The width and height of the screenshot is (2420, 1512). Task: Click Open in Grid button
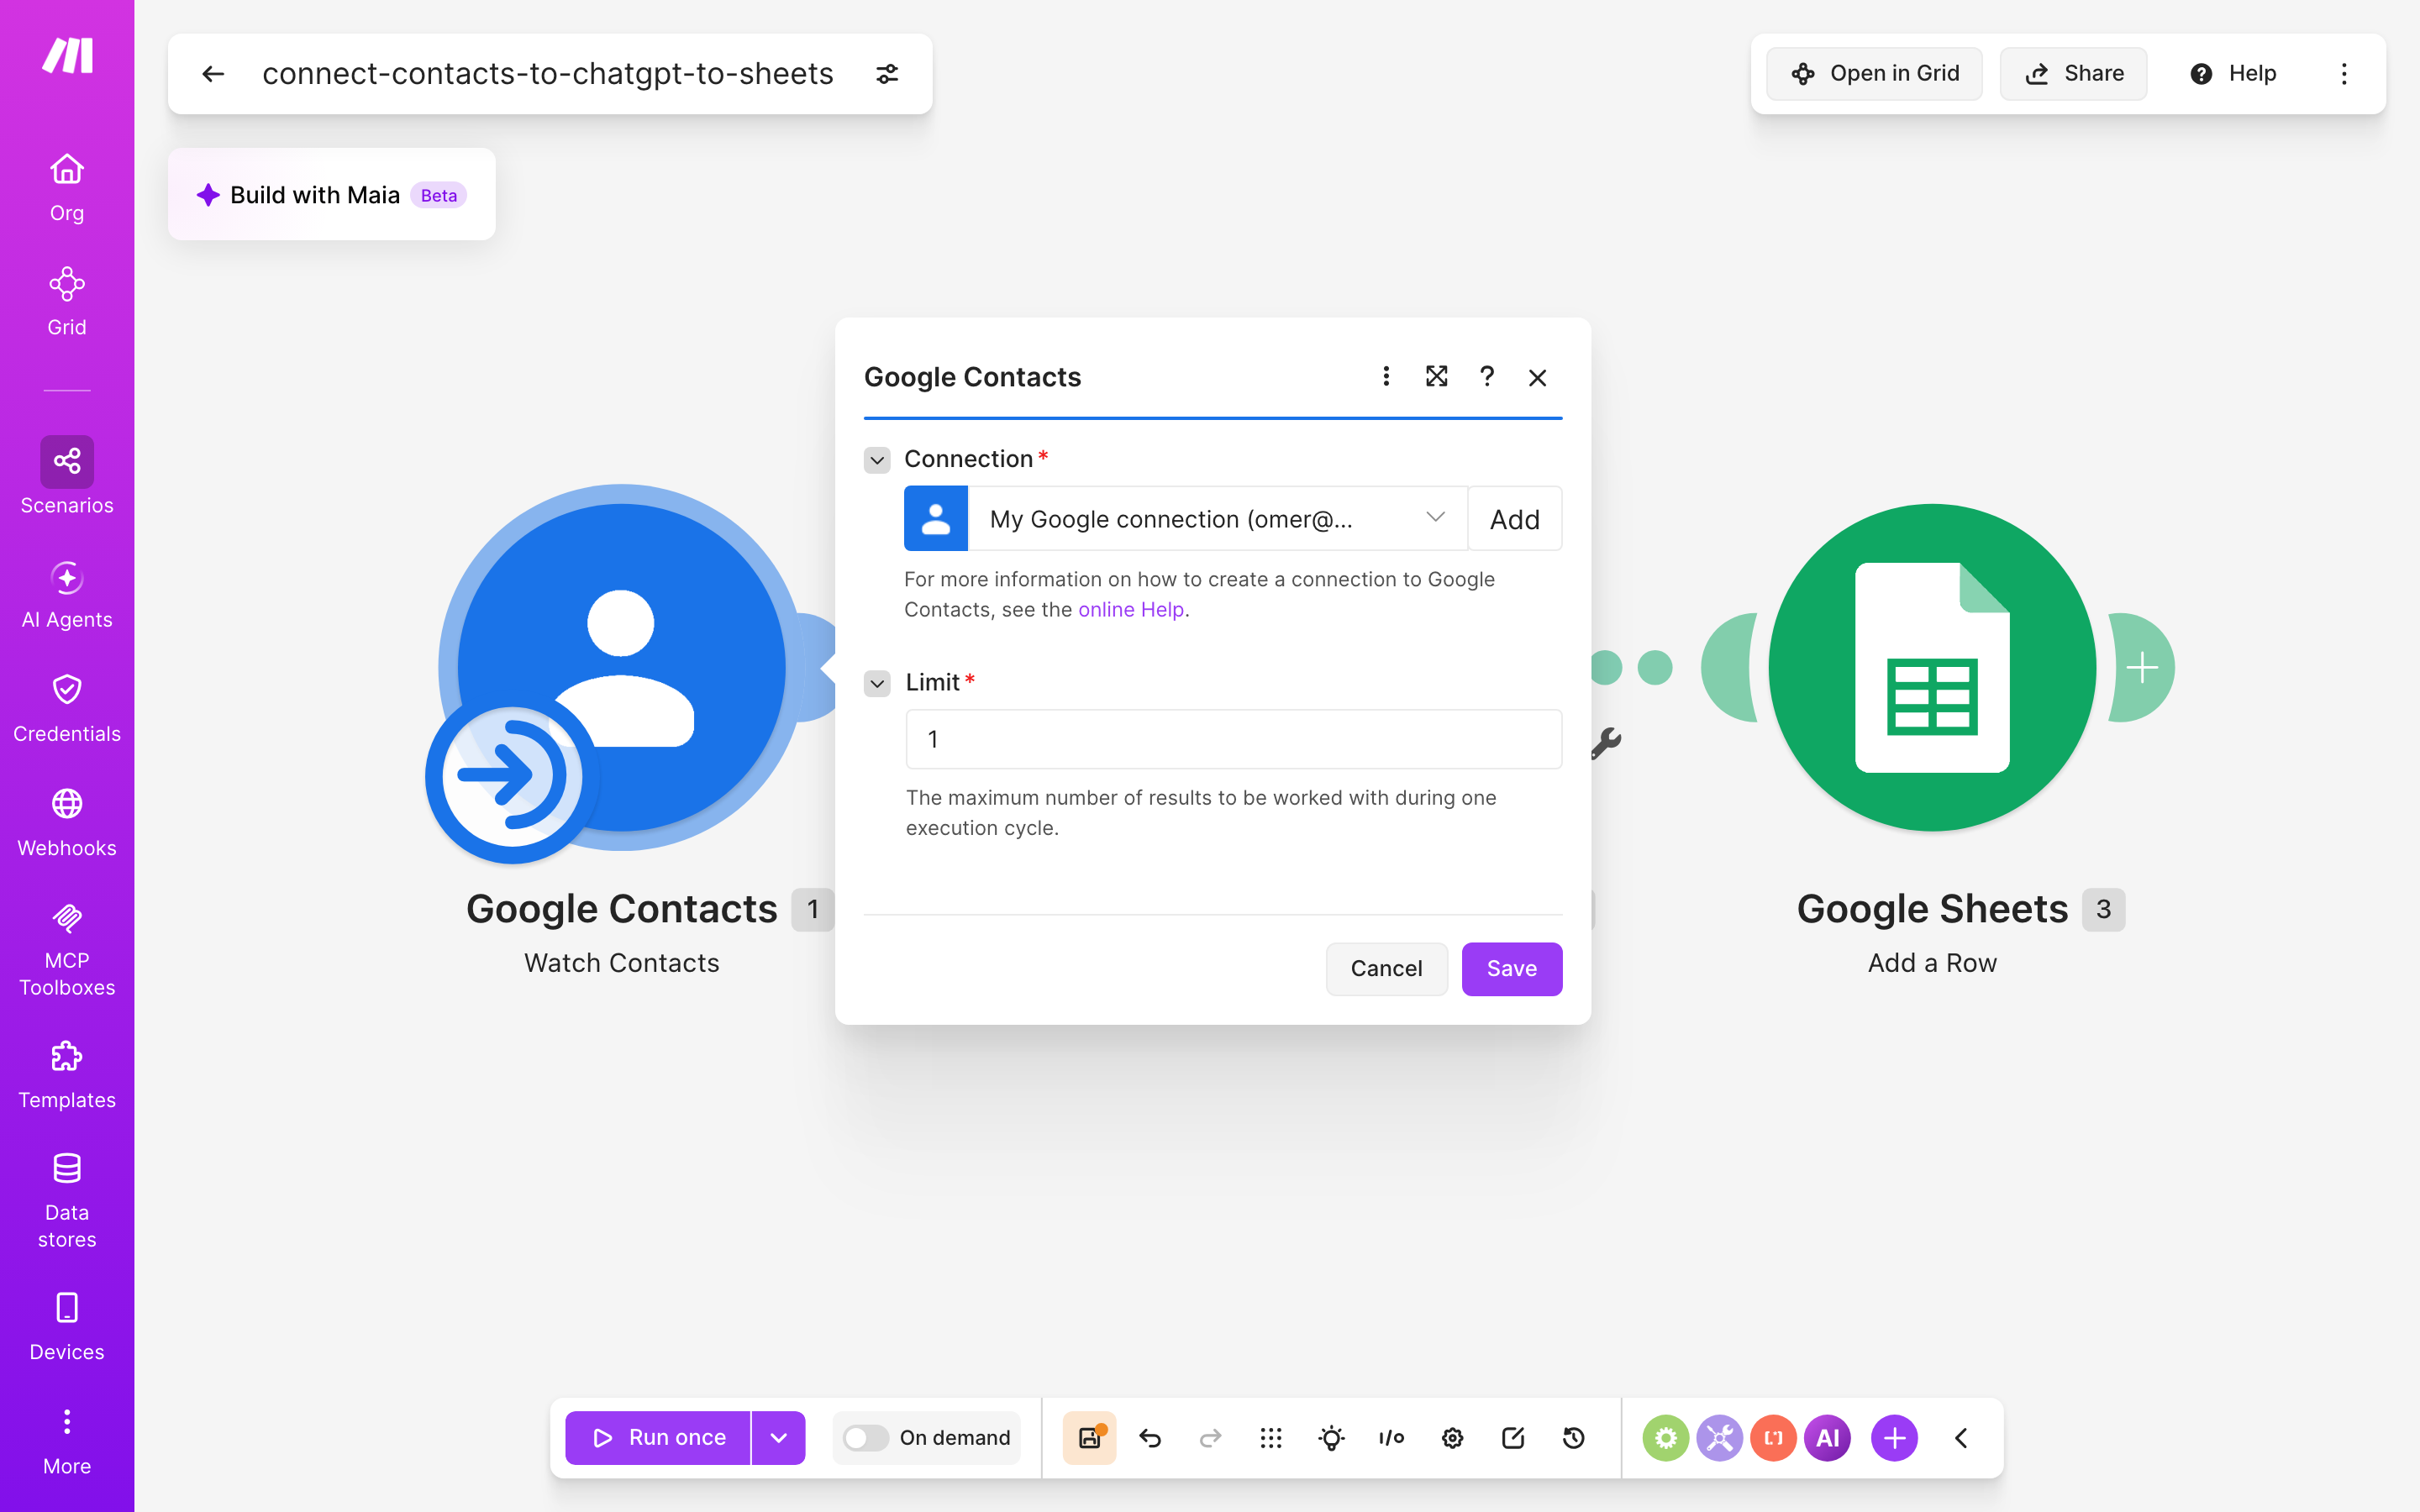click(1874, 73)
